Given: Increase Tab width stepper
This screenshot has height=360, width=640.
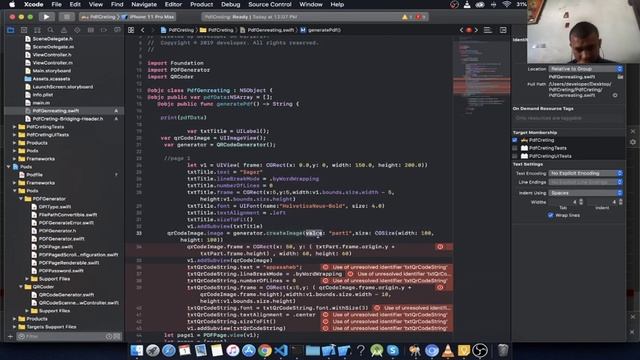Looking at the screenshot, I should click(x=581, y=200).
